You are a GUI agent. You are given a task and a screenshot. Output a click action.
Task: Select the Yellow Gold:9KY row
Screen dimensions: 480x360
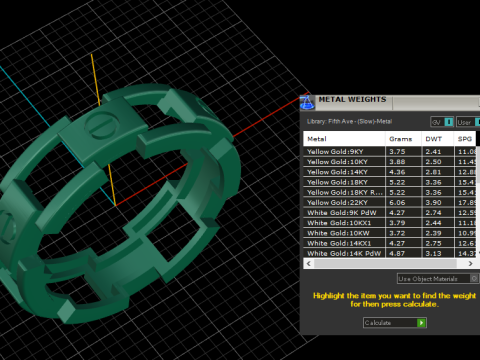389,151
